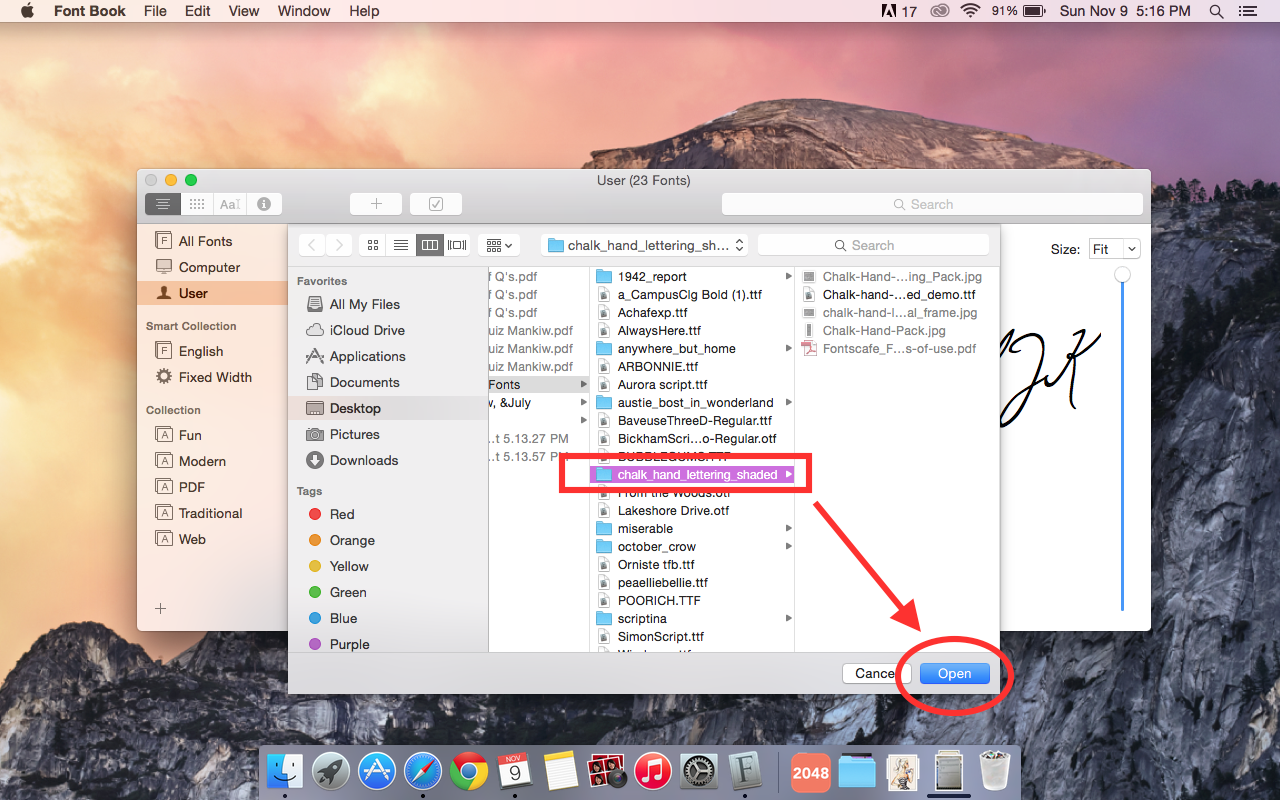Launch Google Chrome from the Dock
The height and width of the screenshot is (800, 1280).
(469, 771)
